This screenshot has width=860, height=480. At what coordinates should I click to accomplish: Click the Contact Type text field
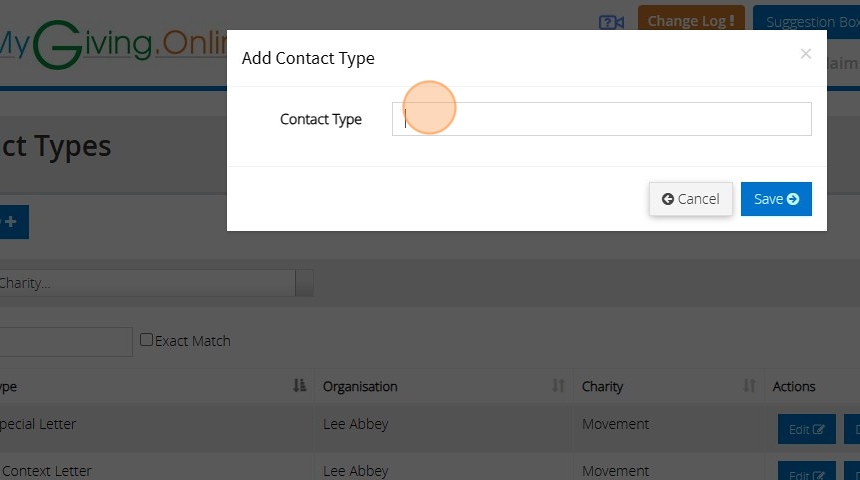[601, 119]
